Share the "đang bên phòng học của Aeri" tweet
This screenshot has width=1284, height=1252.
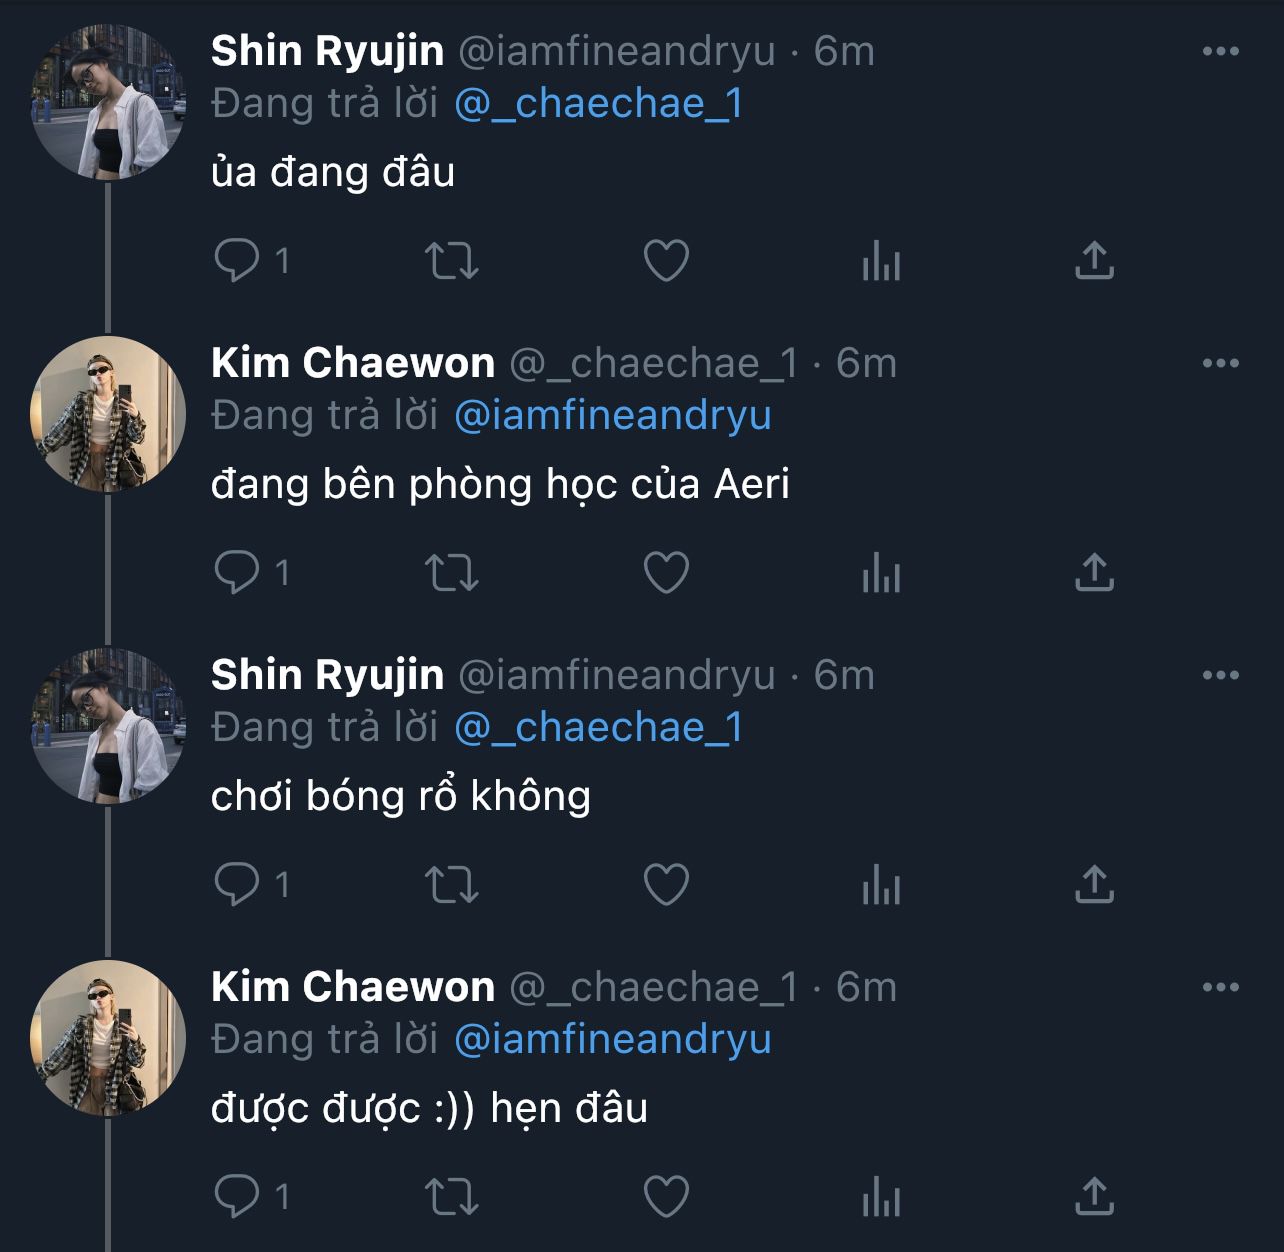[x=1094, y=572]
